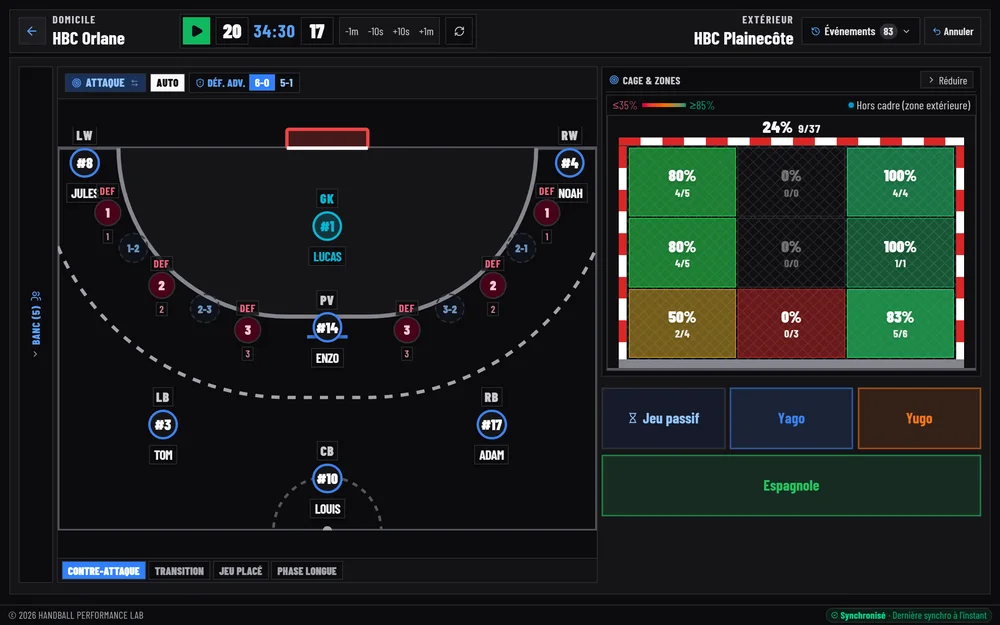Select the 5-1 opposing defence
The height and width of the screenshot is (625, 1000).
point(286,83)
